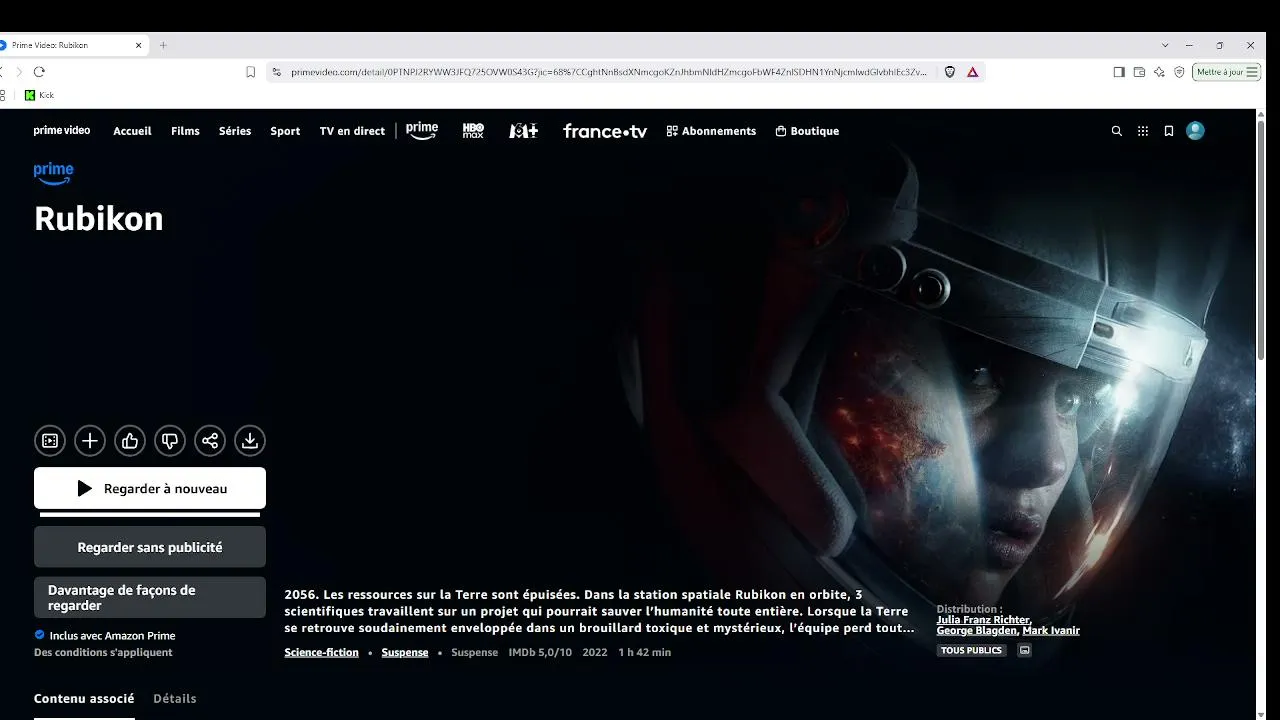The image size is (1280, 720).
Task: Open the Sport section
Action: pyautogui.click(x=285, y=131)
